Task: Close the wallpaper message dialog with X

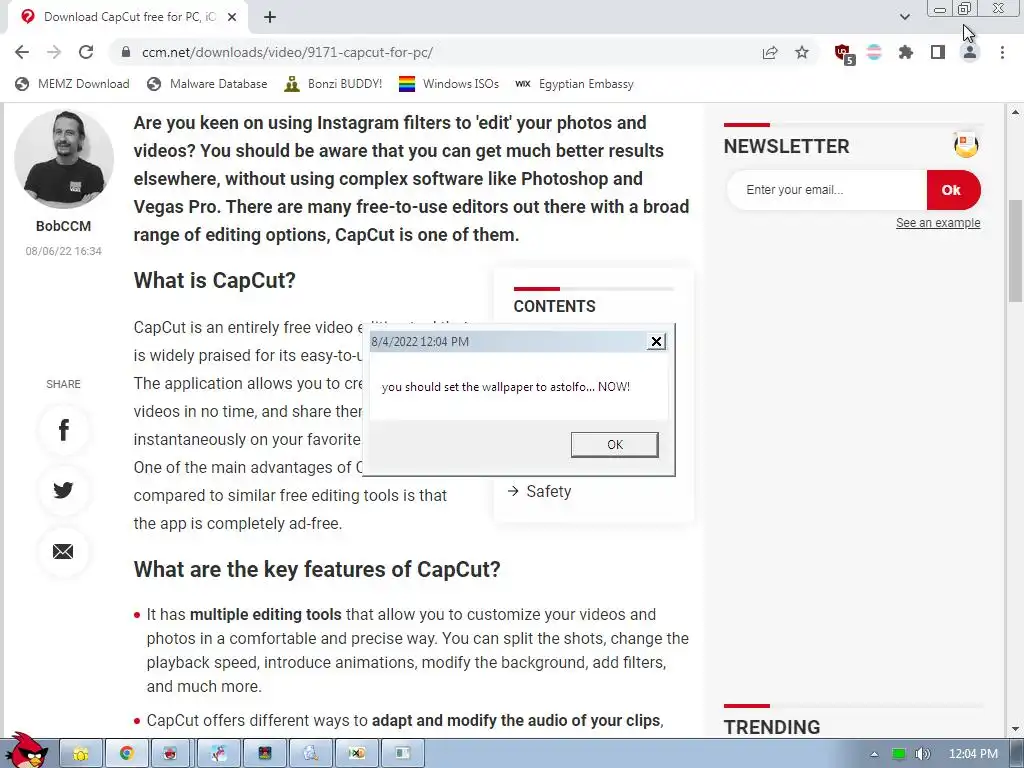Action: click(x=656, y=342)
